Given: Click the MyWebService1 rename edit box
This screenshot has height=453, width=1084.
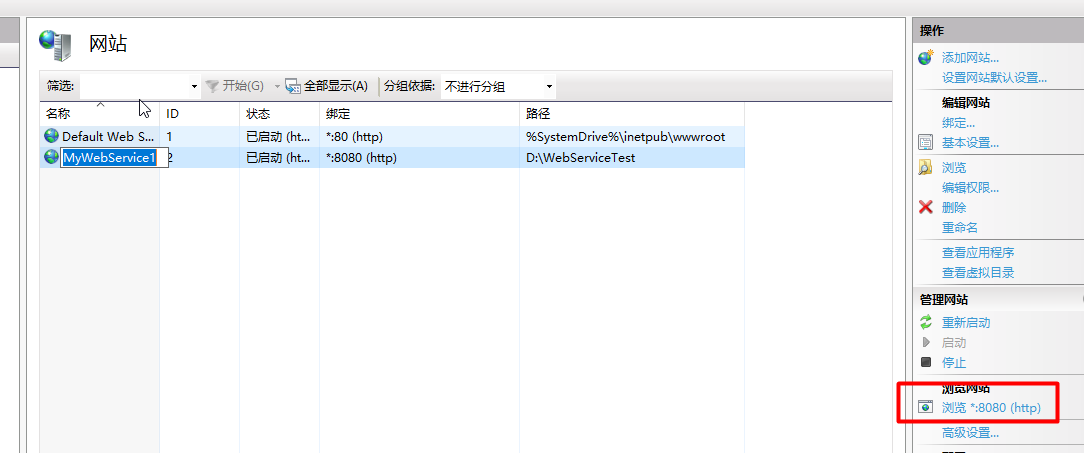Looking at the screenshot, I should (x=115, y=158).
